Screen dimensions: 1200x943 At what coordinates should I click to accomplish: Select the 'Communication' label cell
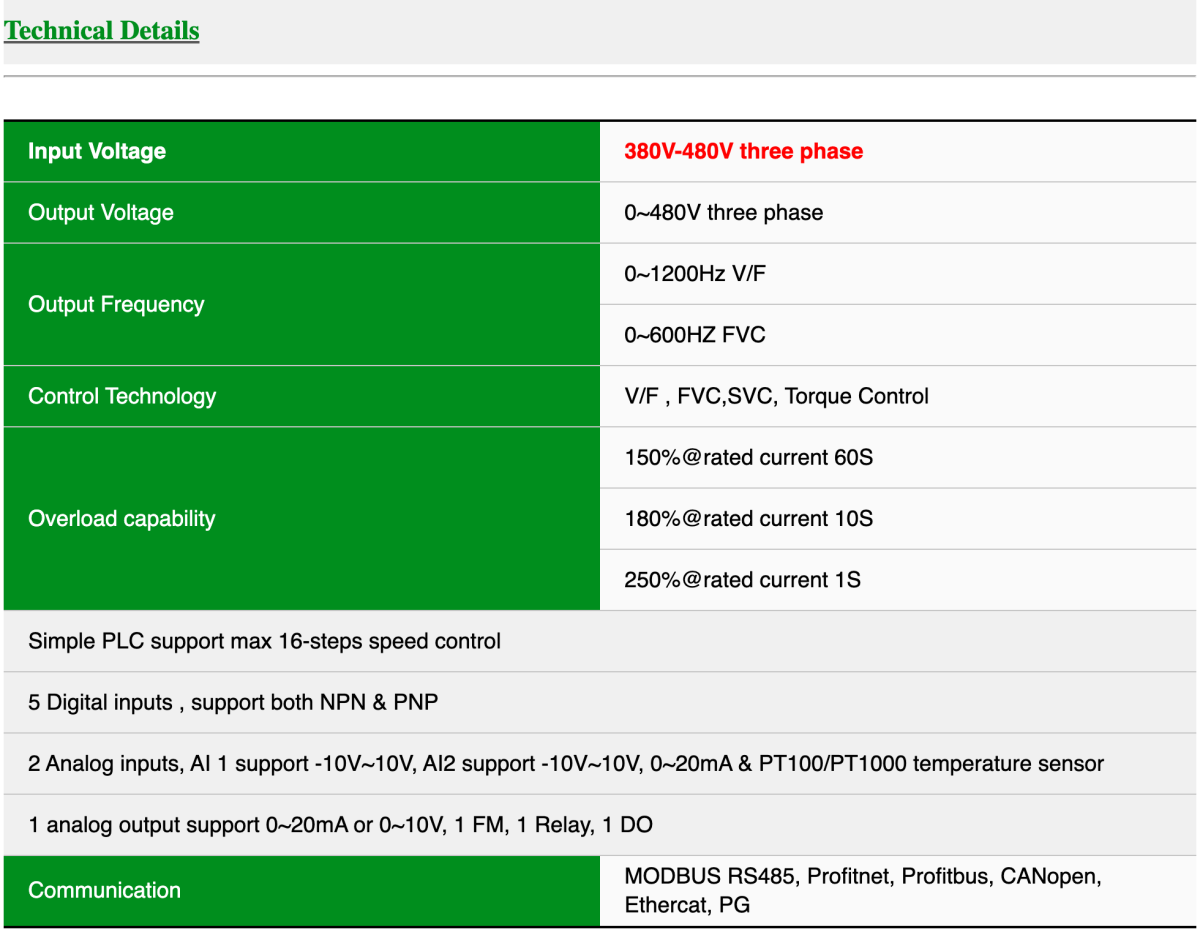pos(302,891)
